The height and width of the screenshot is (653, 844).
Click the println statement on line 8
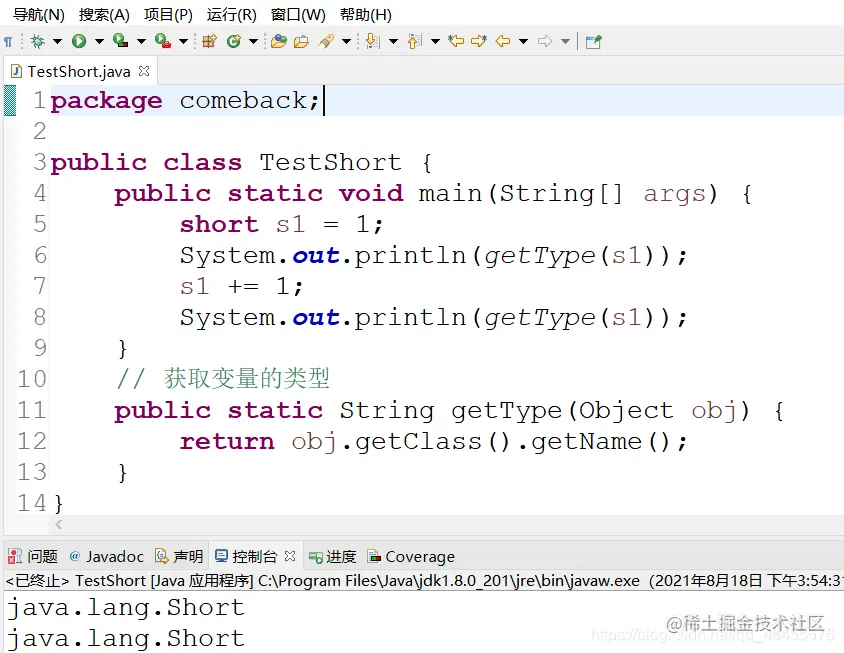[x=434, y=318]
